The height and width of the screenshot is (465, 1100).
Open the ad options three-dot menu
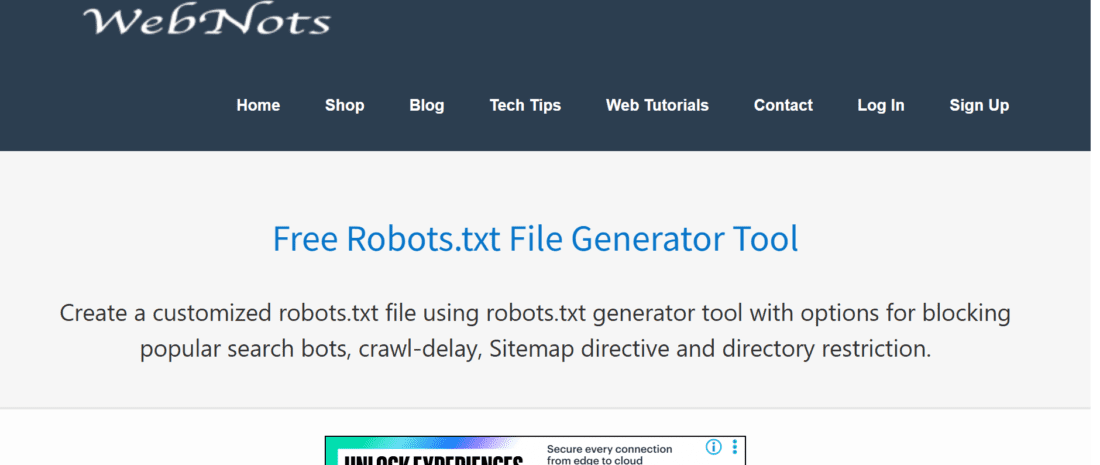point(735,447)
